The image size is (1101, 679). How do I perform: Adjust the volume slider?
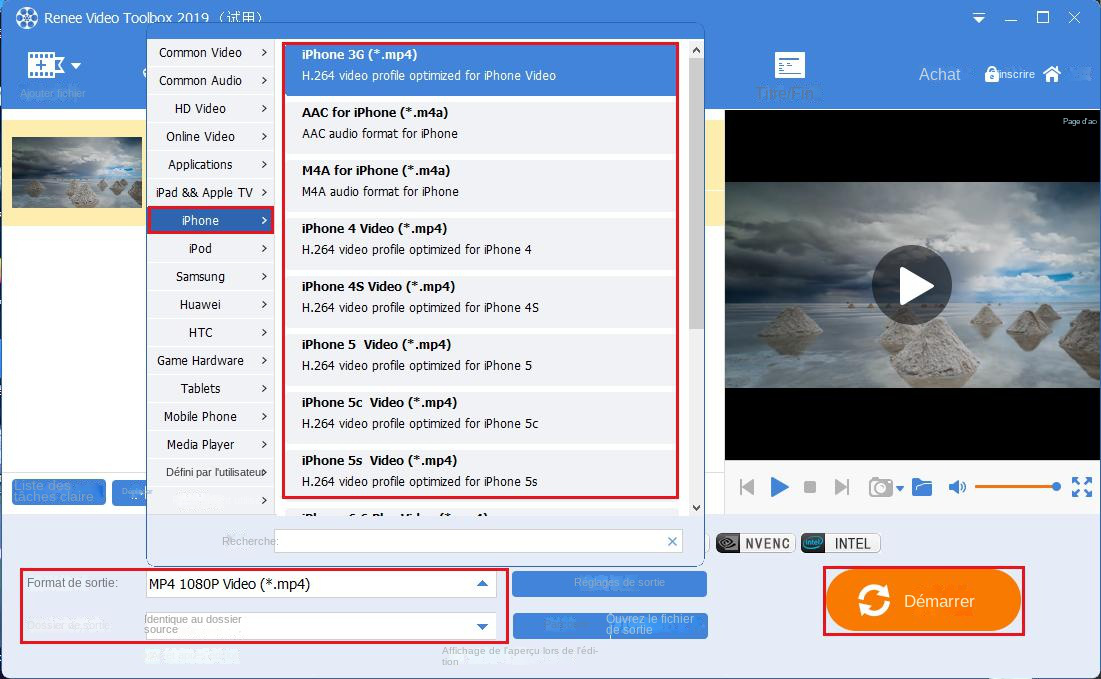point(1015,487)
